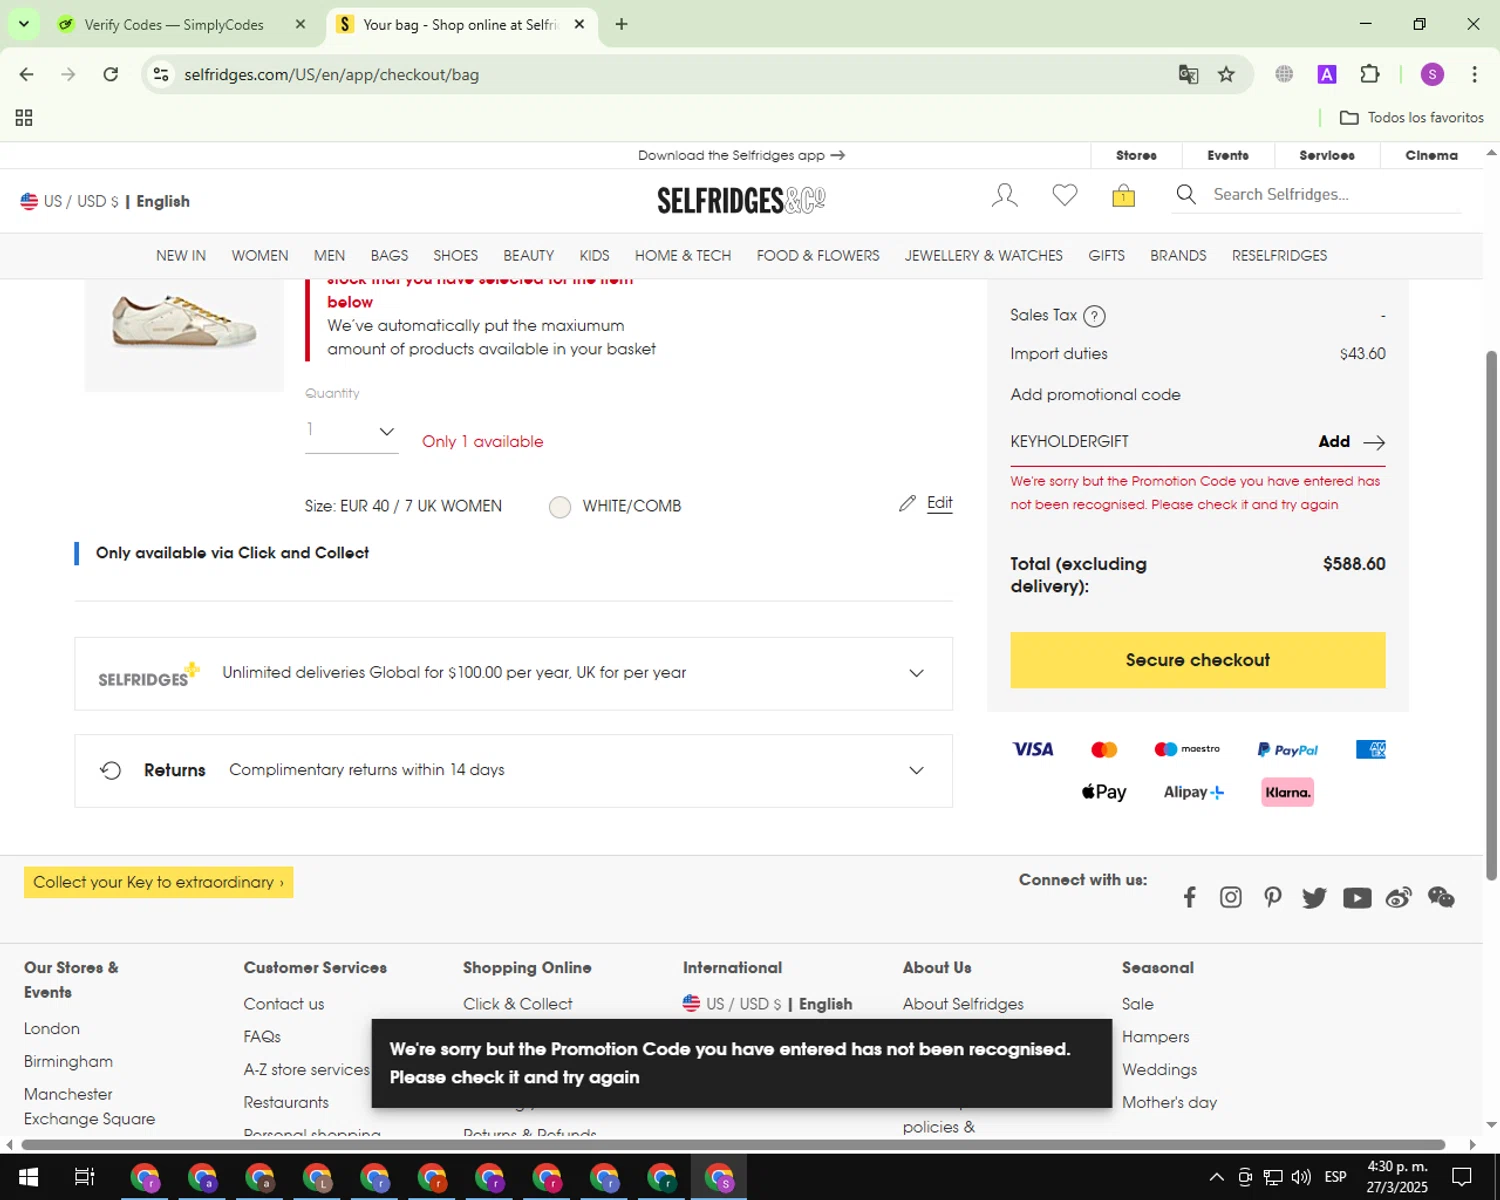Open the BEAUTY menu
Screen dimensions: 1500x1200
tap(529, 256)
